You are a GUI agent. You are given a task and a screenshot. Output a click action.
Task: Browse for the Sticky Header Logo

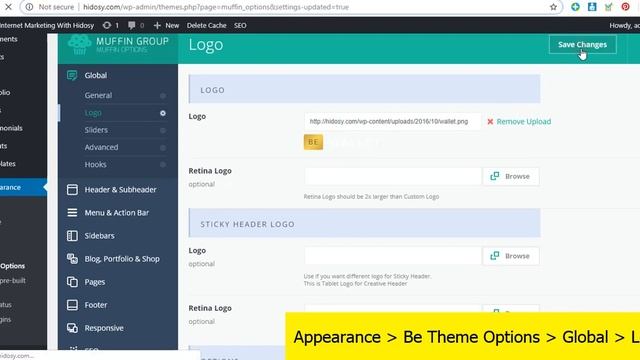click(x=511, y=256)
